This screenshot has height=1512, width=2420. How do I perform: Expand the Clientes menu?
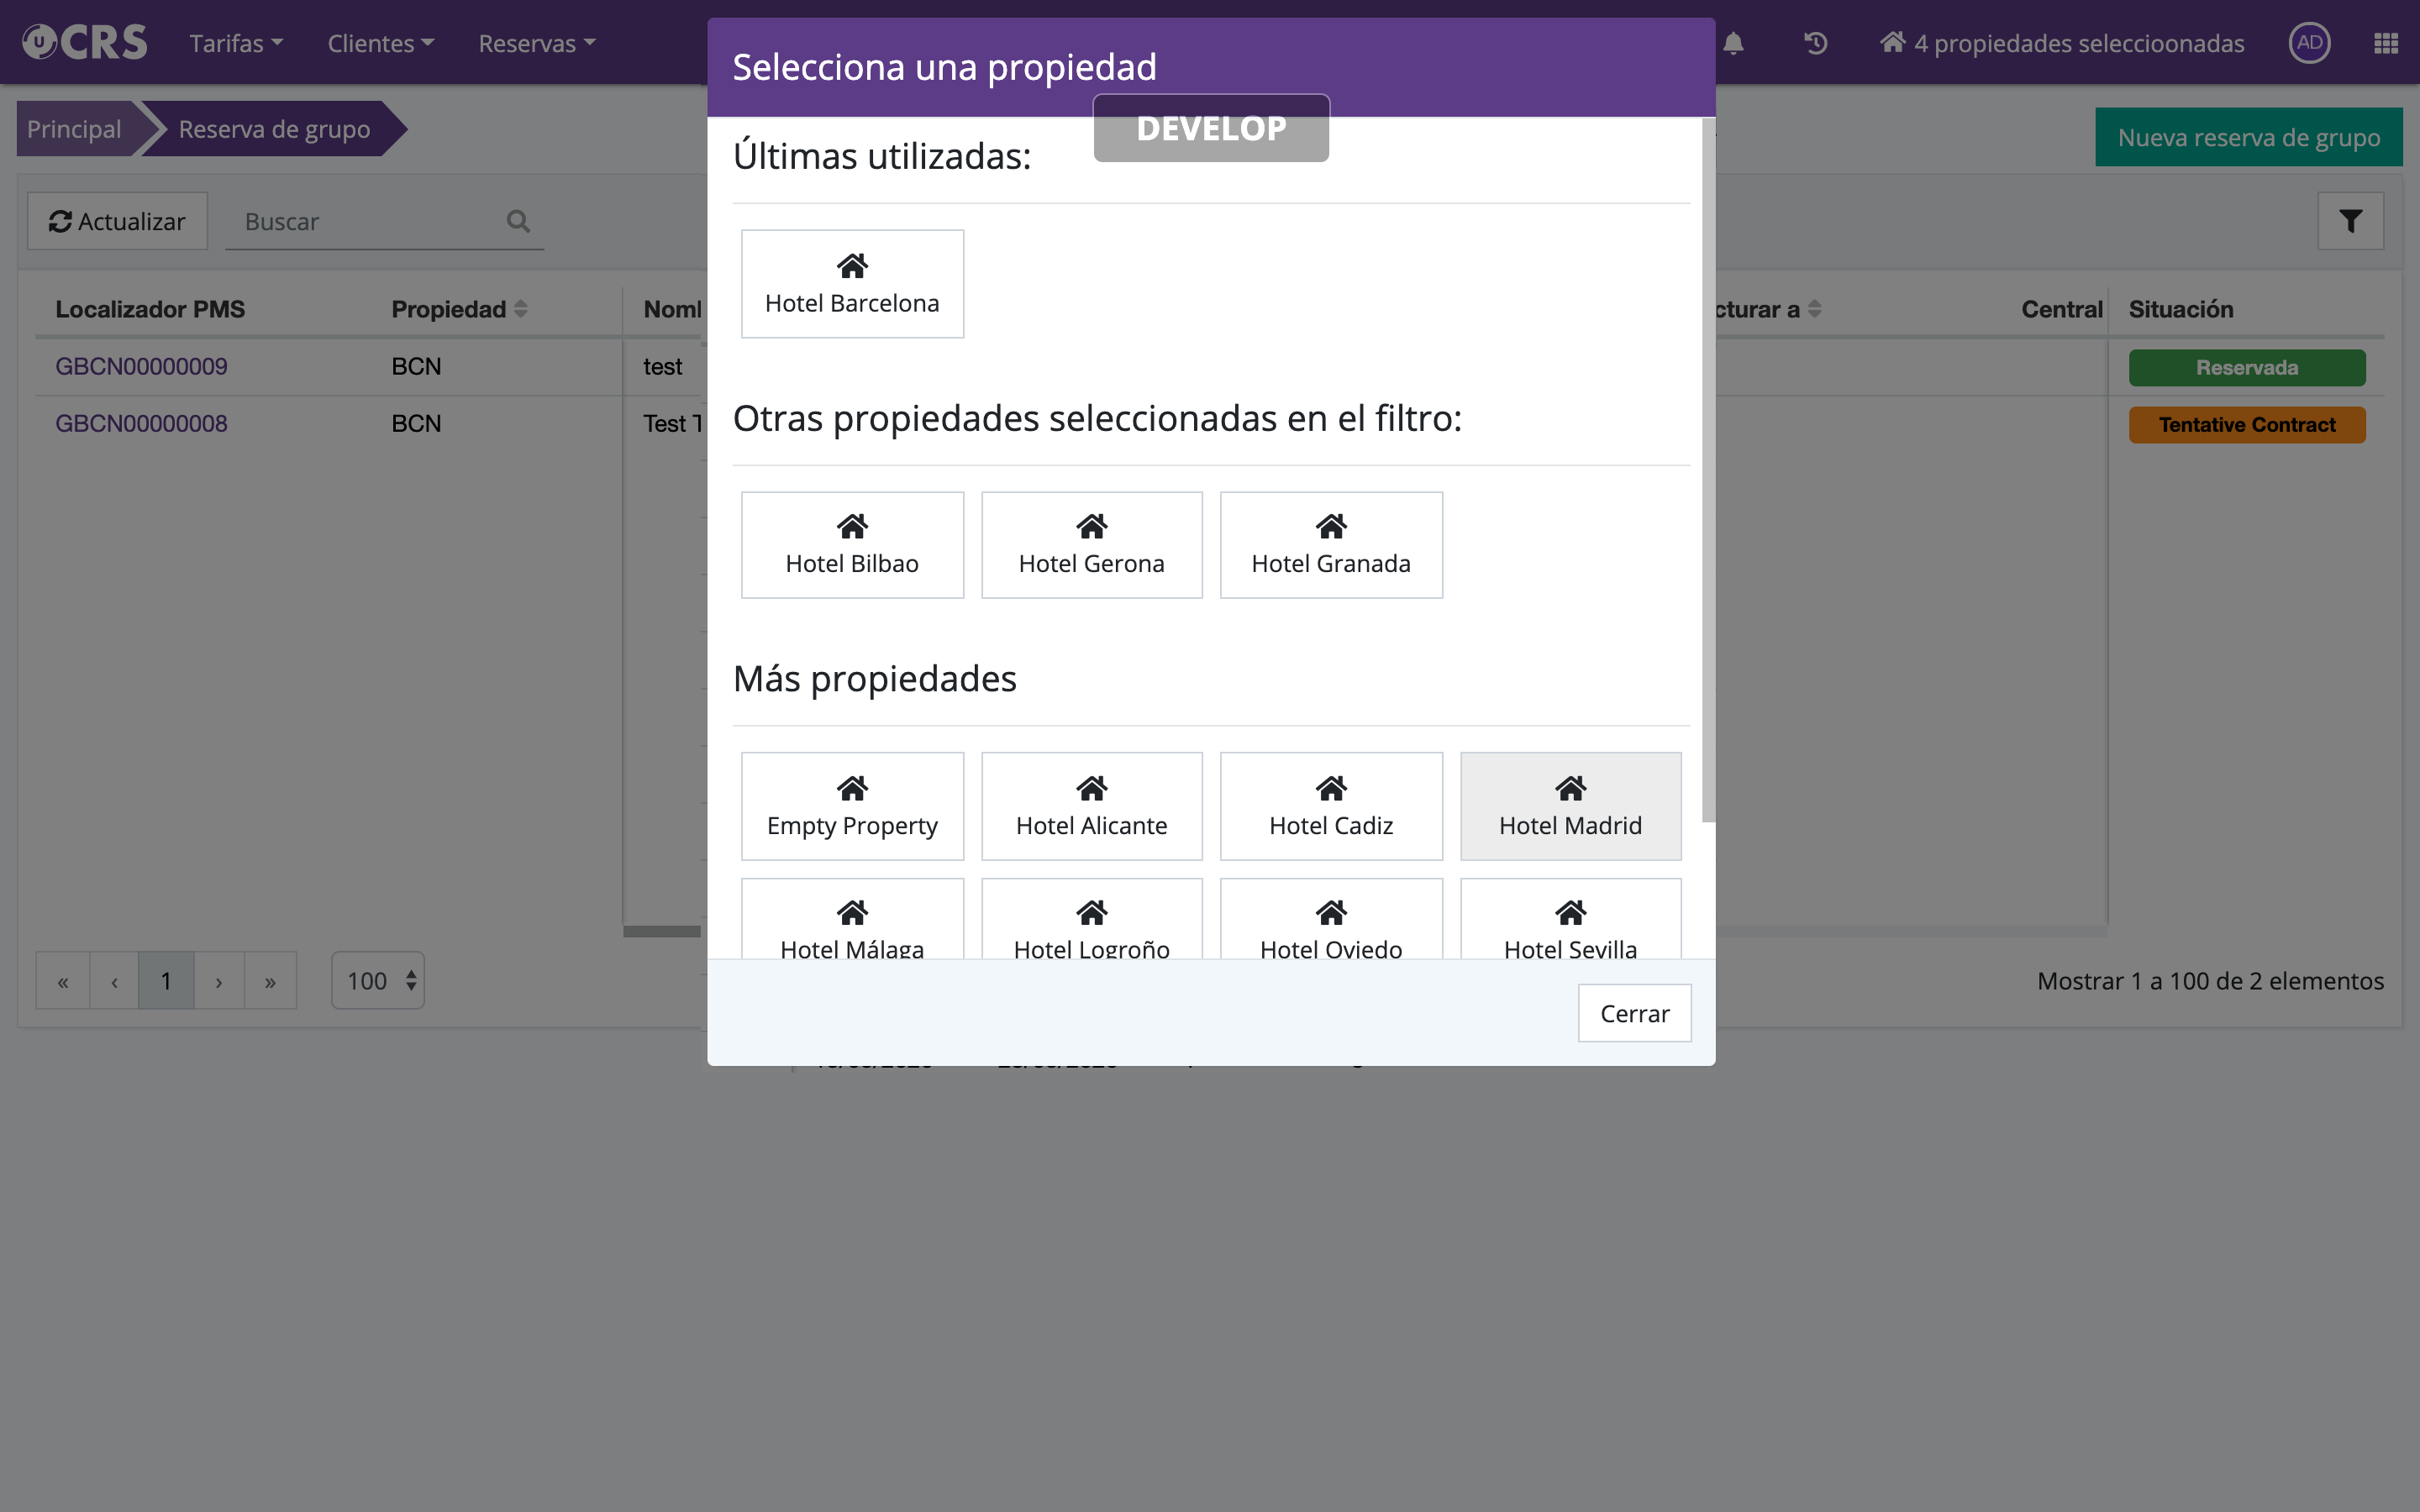click(x=380, y=43)
